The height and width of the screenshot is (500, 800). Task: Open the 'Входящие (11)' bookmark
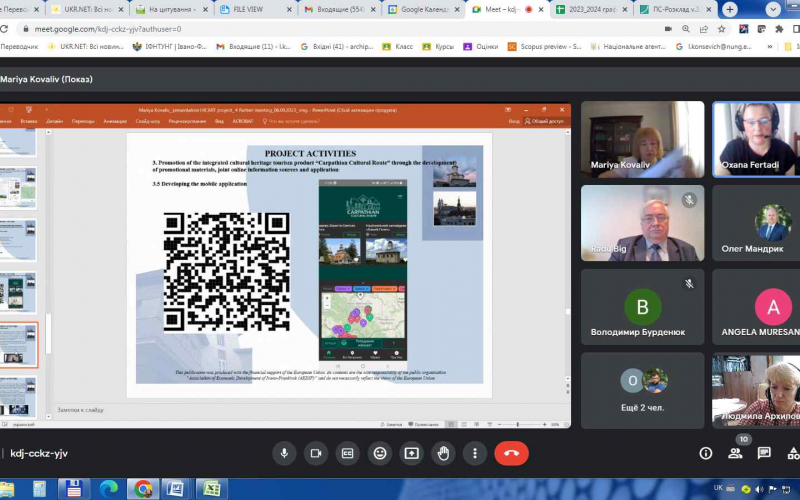coord(253,46)
